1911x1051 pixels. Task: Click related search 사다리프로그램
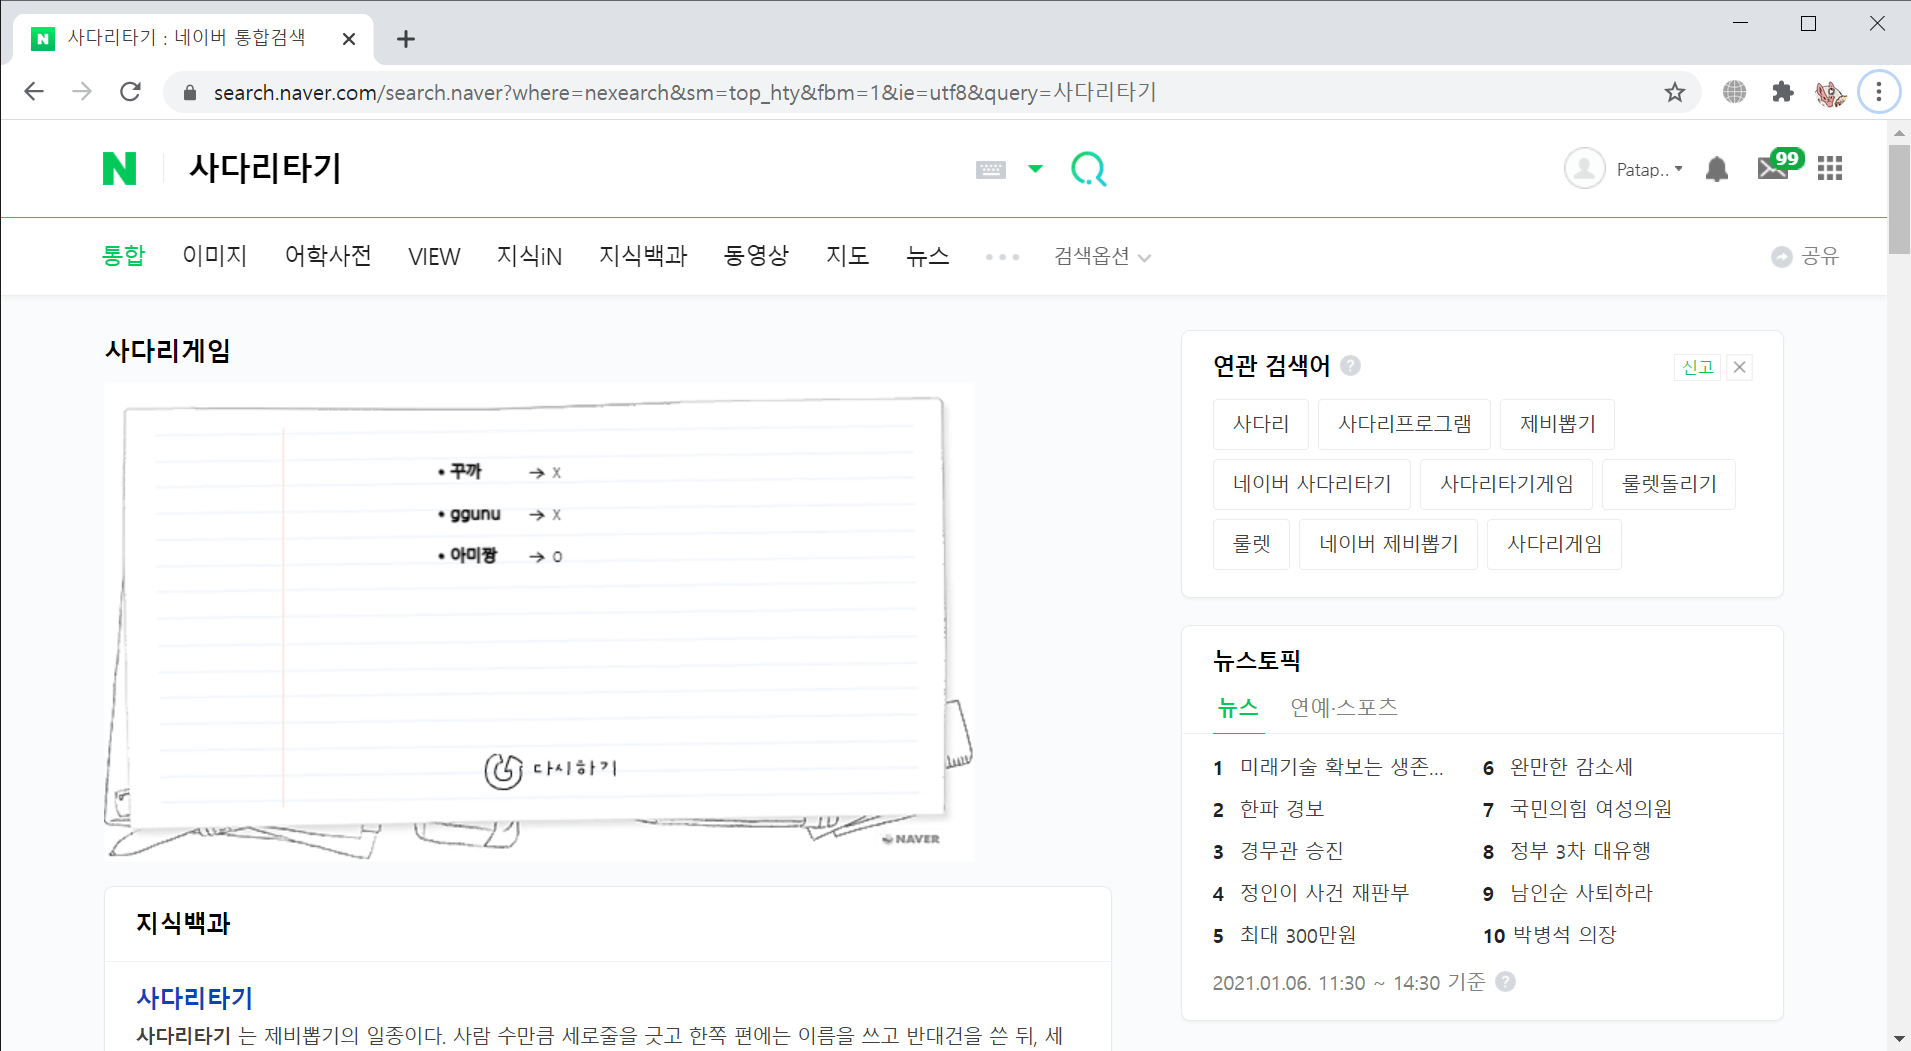pyautogui.click(x=1404, y=424)
